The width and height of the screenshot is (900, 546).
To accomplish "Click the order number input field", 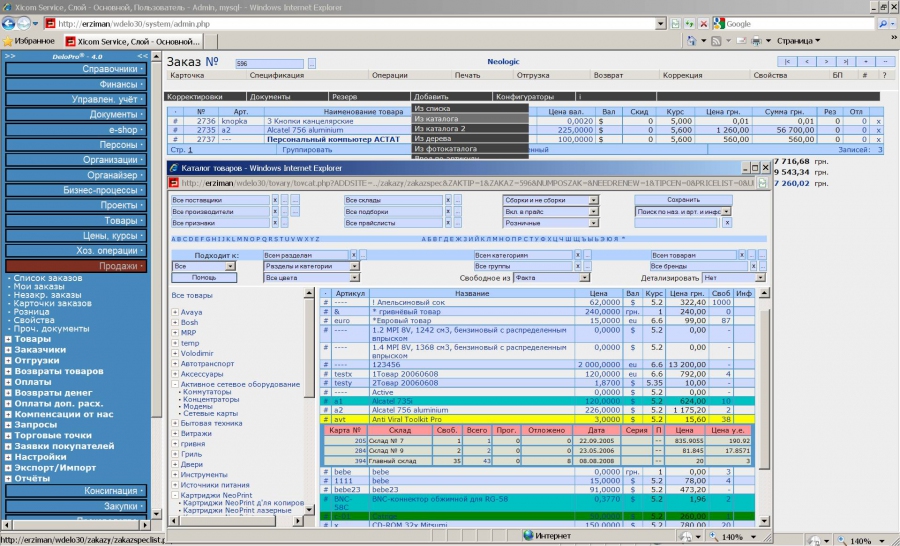I will pos(270,63).
